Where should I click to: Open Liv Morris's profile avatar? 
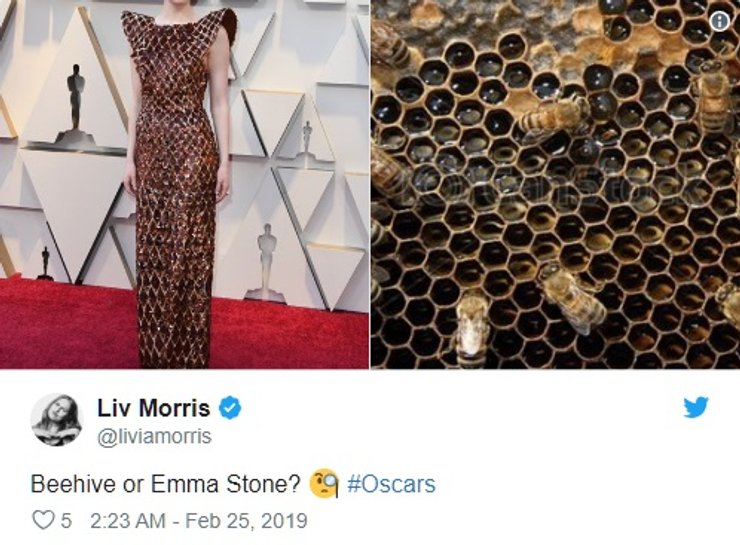(x=57, y=419)
